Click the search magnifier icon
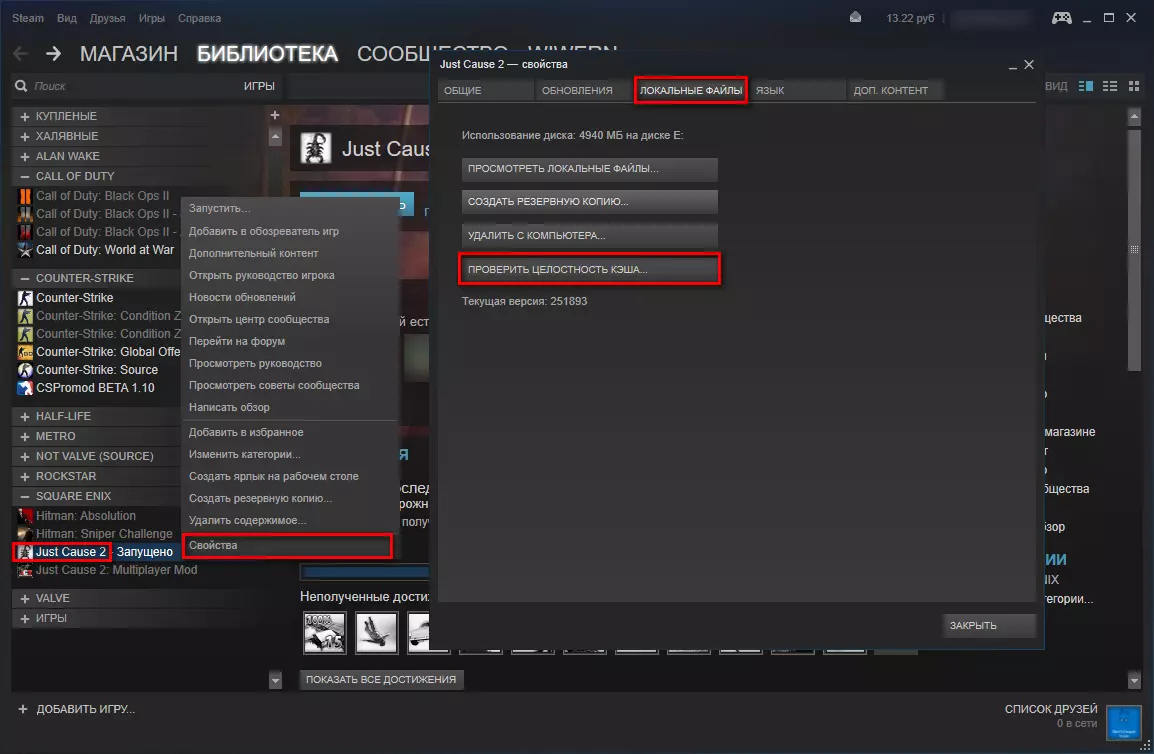The width and height of the screenshot is (1154, 754). coord(21,86)
